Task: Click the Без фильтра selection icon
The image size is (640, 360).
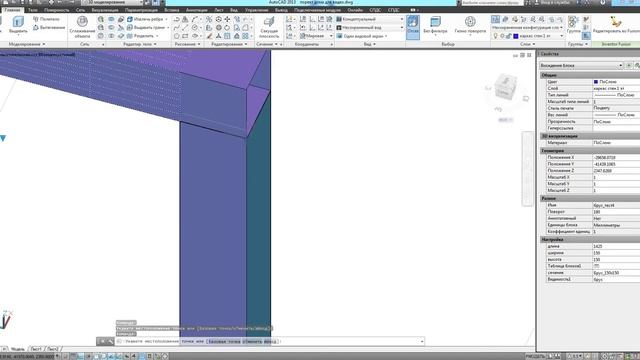Action: click(x=435, y=21)
